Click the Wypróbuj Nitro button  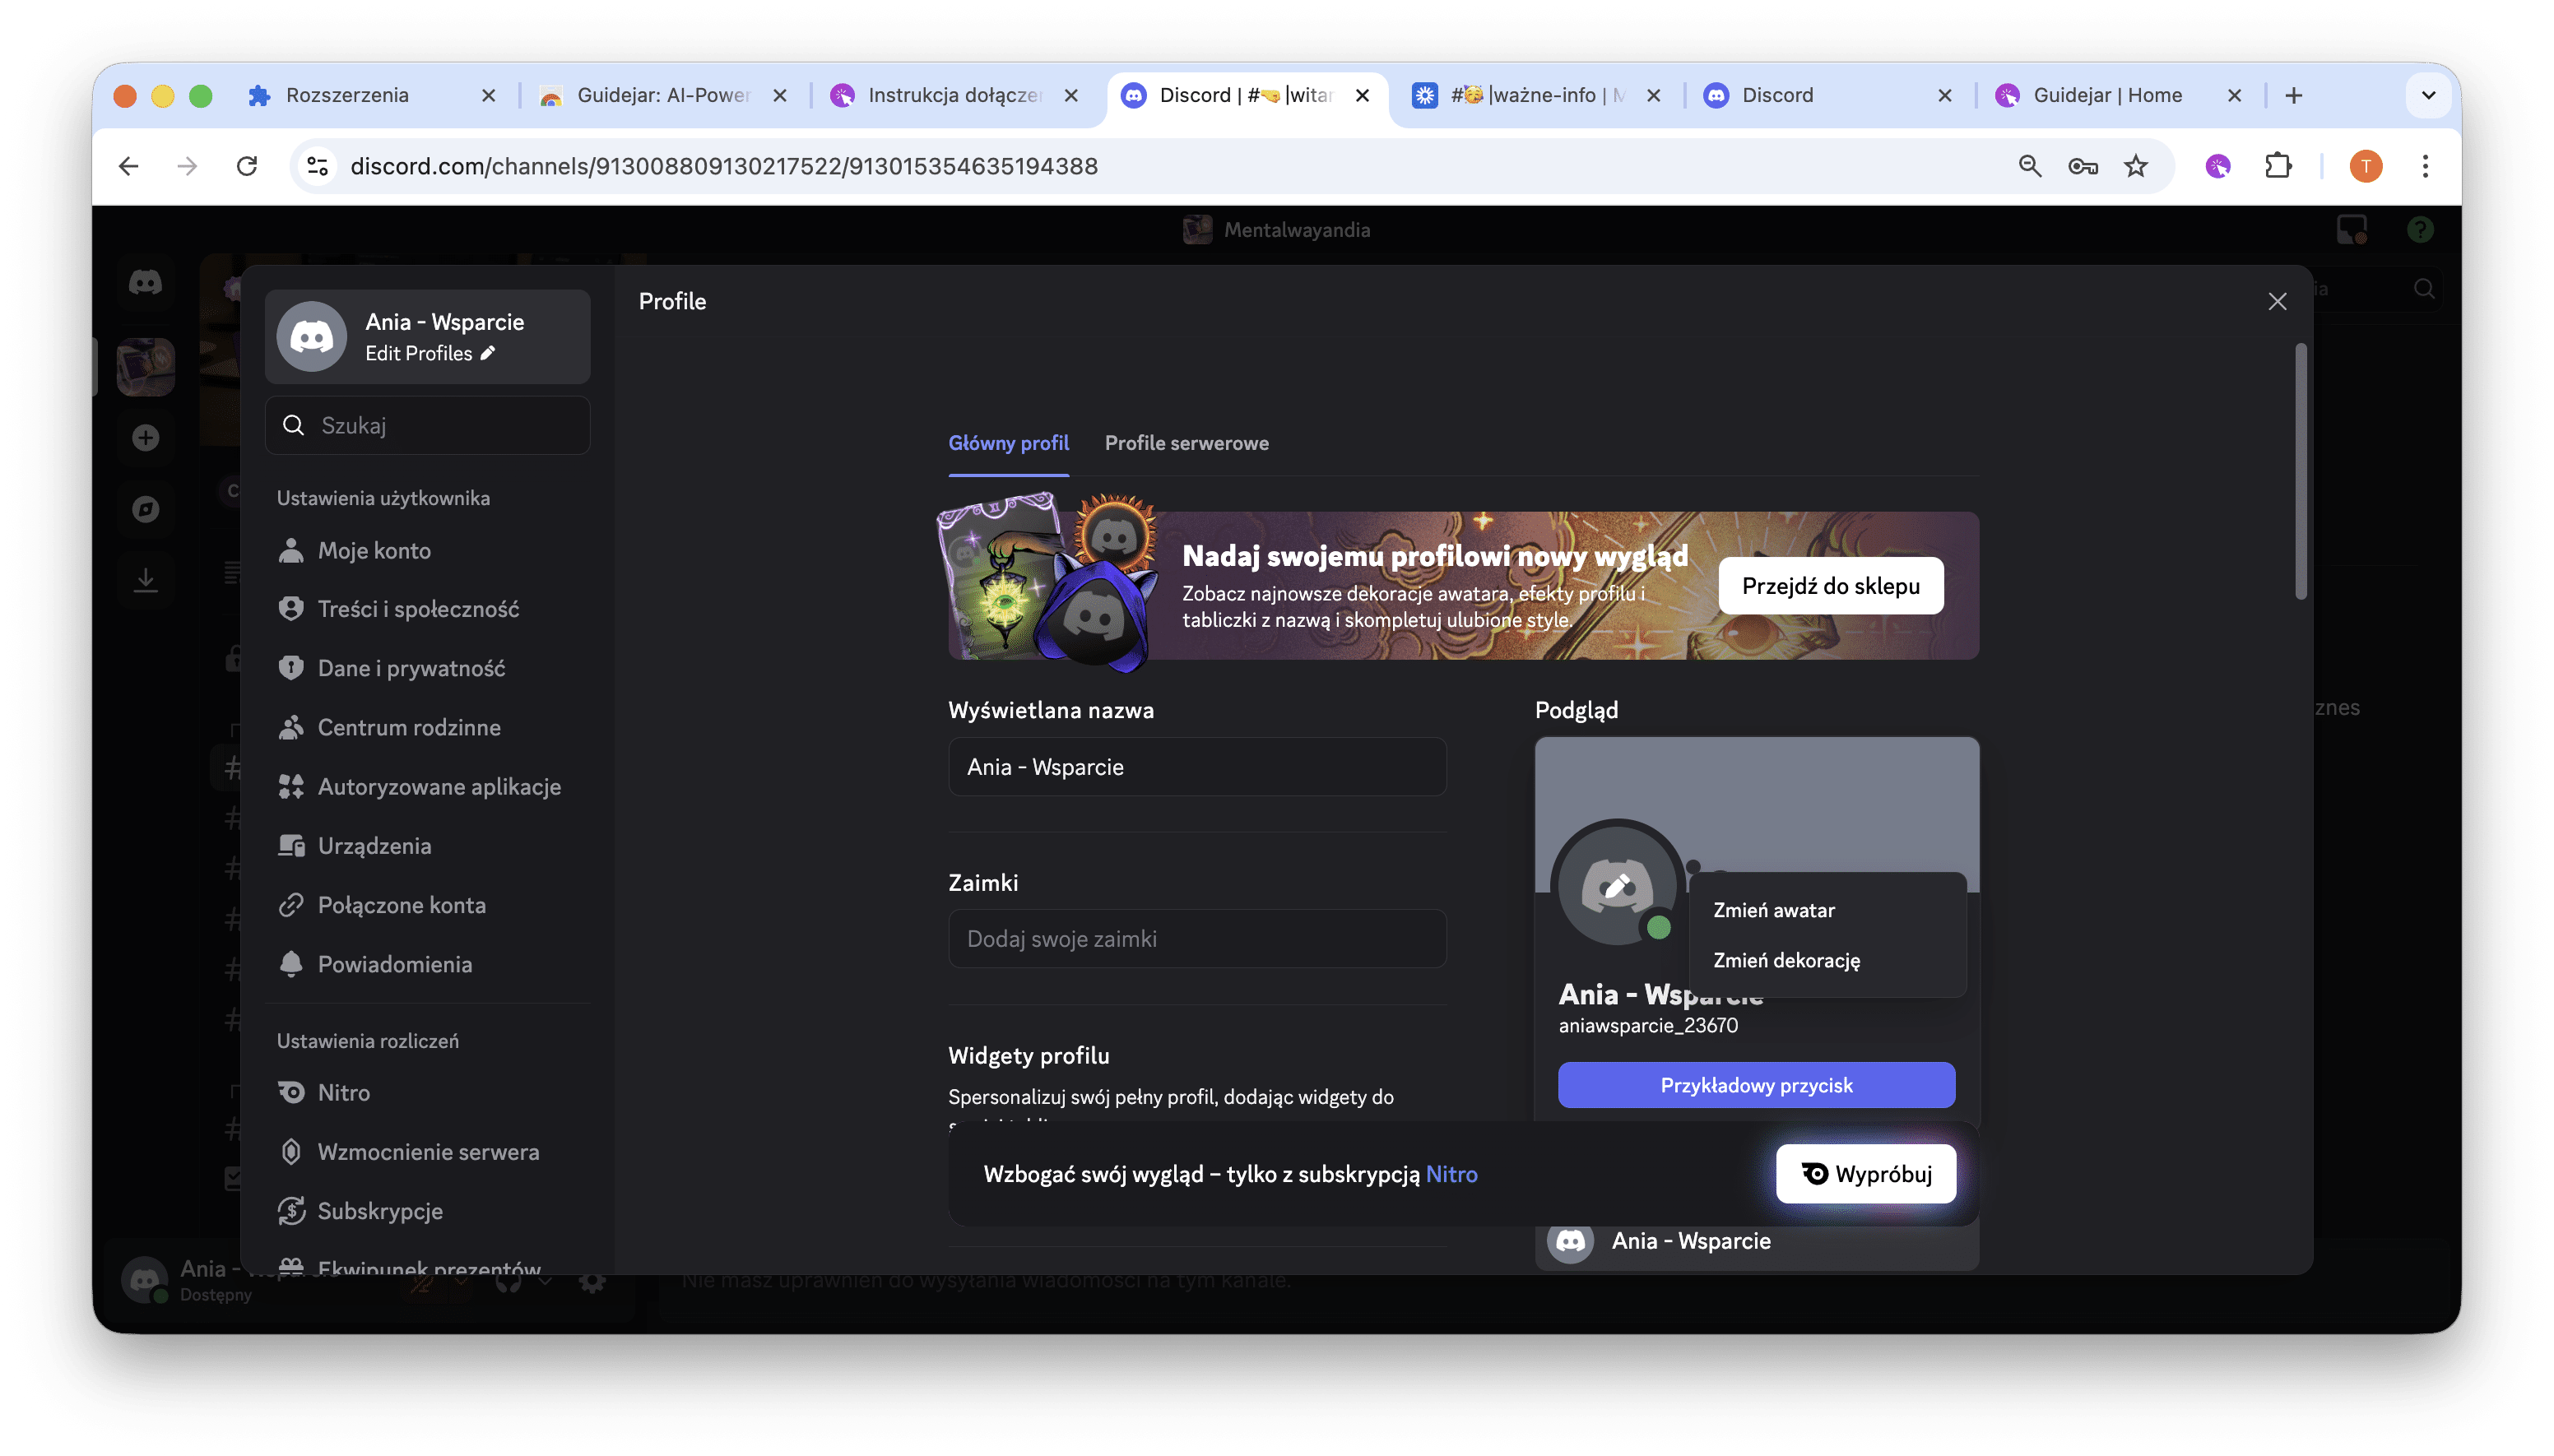1866,1173
